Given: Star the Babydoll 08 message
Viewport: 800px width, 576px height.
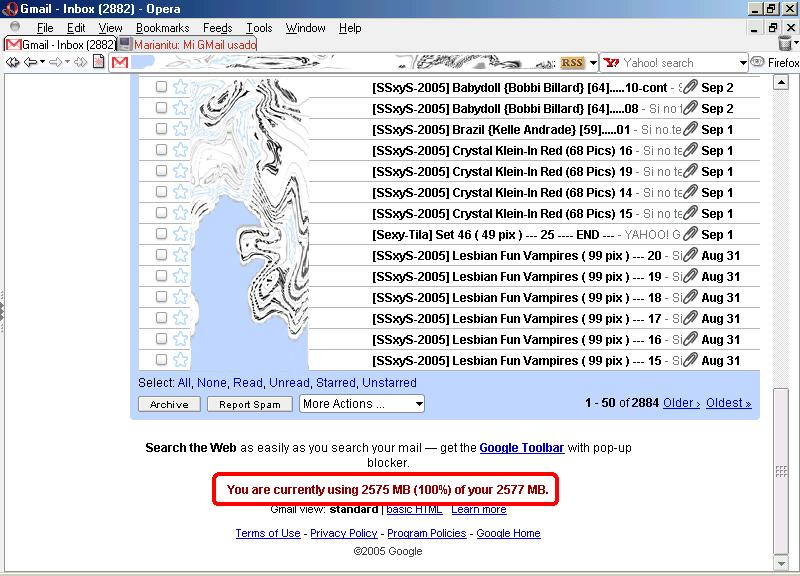Looking at the screenshot, I should 181,108.
